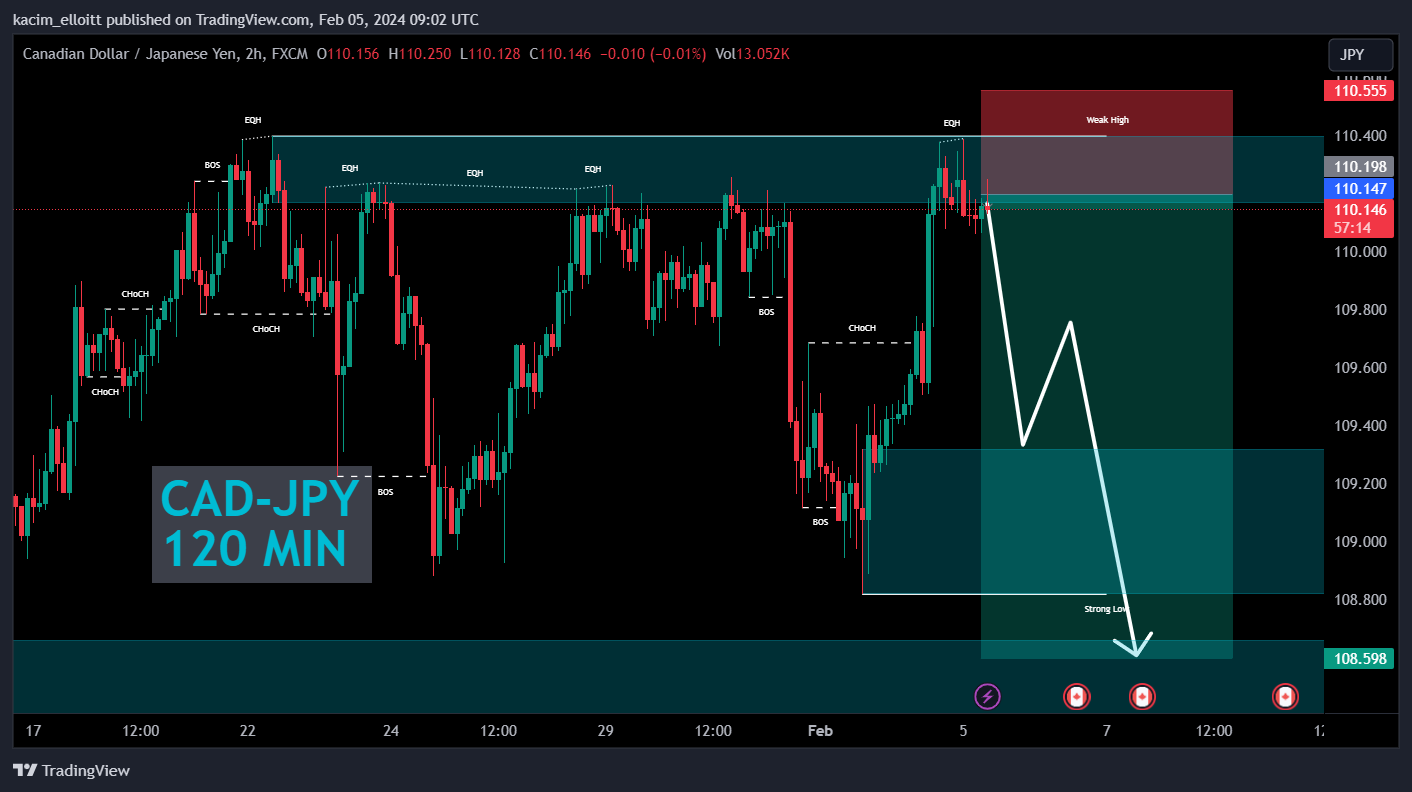Click the 109.600 price axis value

(x=1359, y=368)
